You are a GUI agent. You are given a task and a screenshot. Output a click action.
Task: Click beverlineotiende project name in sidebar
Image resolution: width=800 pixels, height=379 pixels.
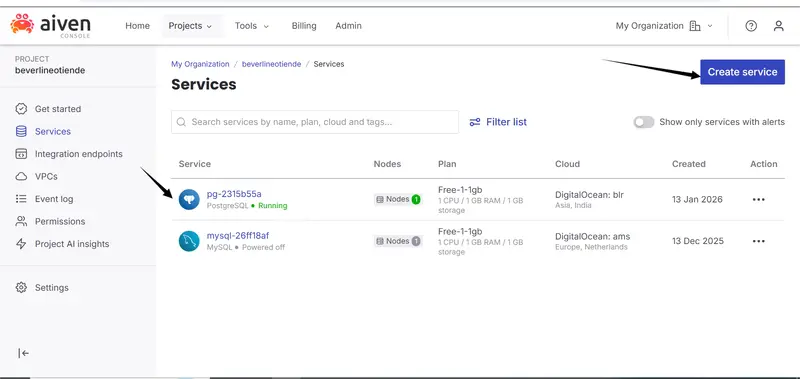click(50, 70)
